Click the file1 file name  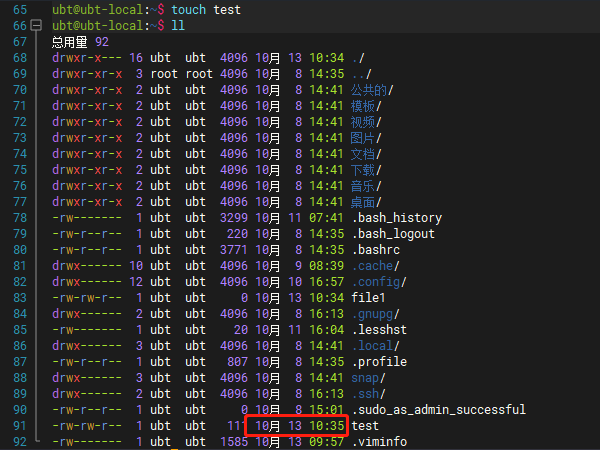click(x=368, y=298)
